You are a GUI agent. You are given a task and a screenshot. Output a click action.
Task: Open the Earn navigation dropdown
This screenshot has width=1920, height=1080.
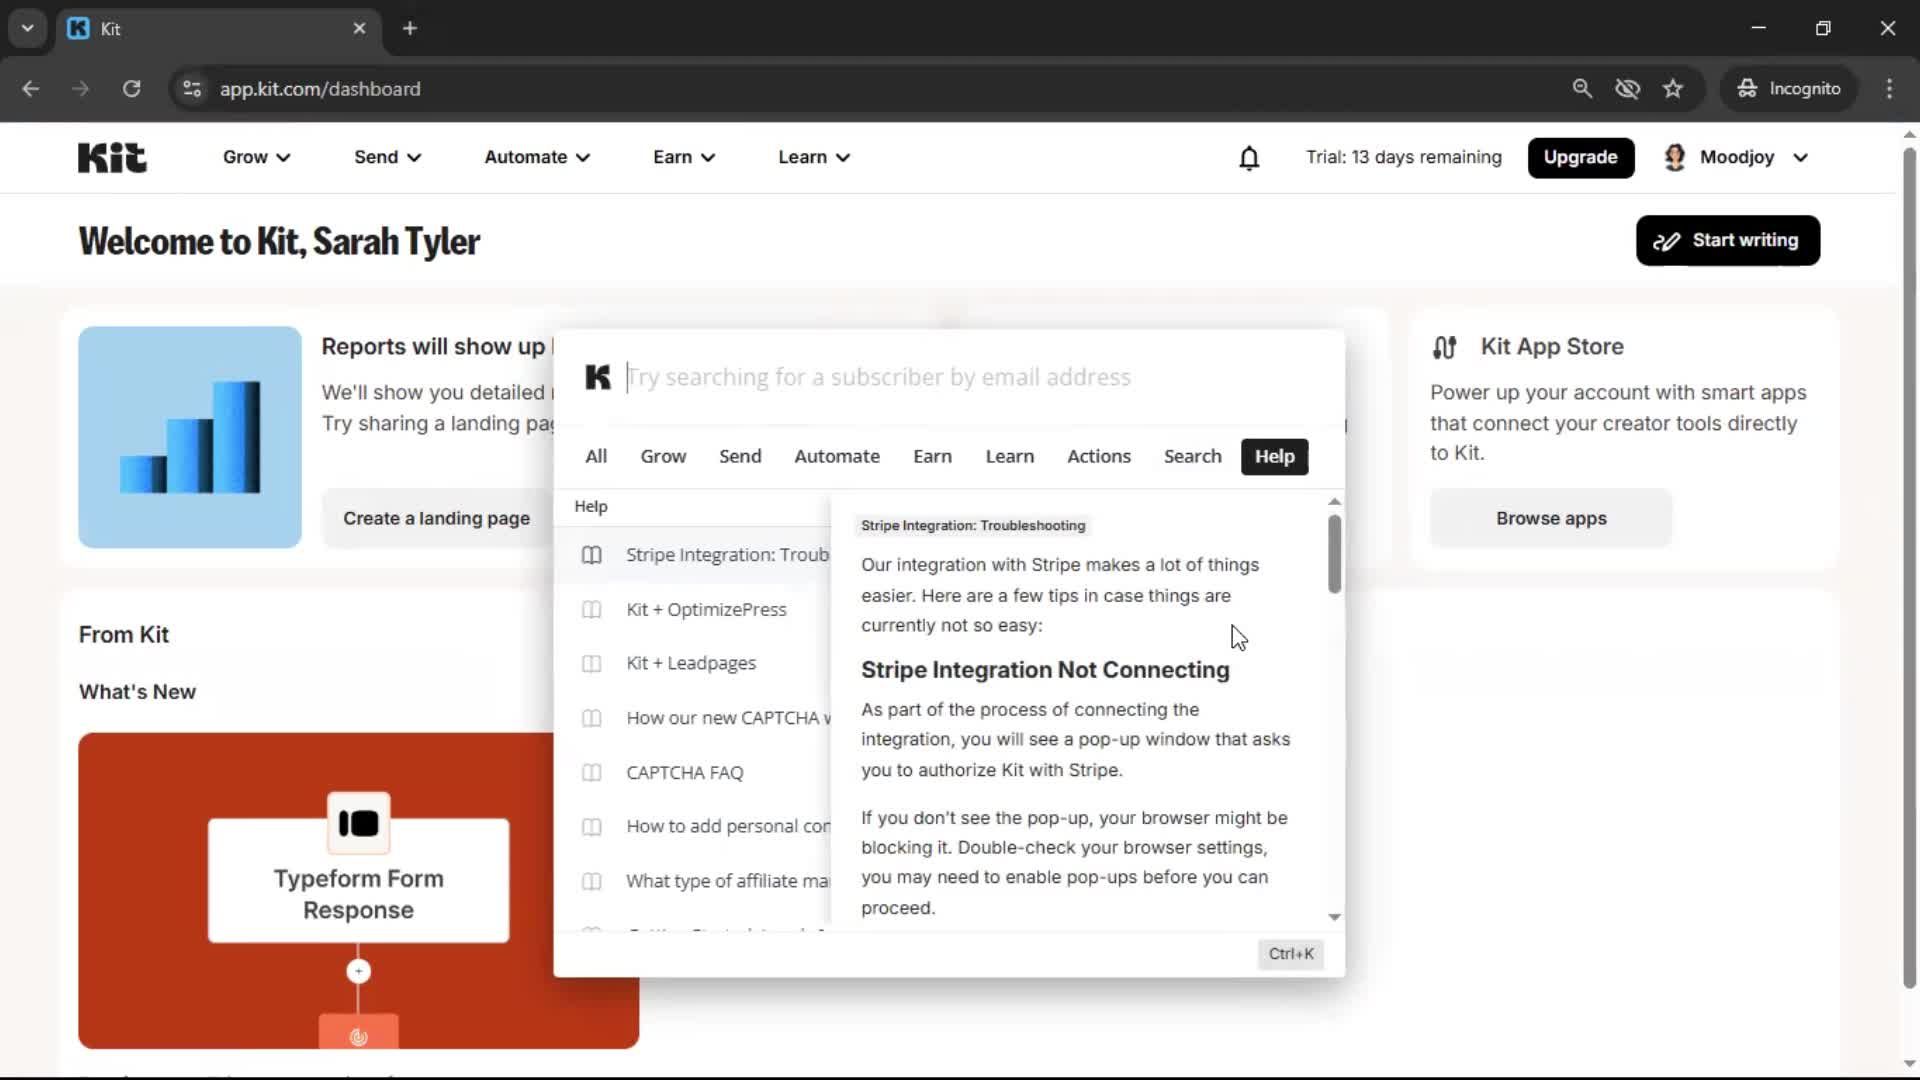tap(683, 157)
